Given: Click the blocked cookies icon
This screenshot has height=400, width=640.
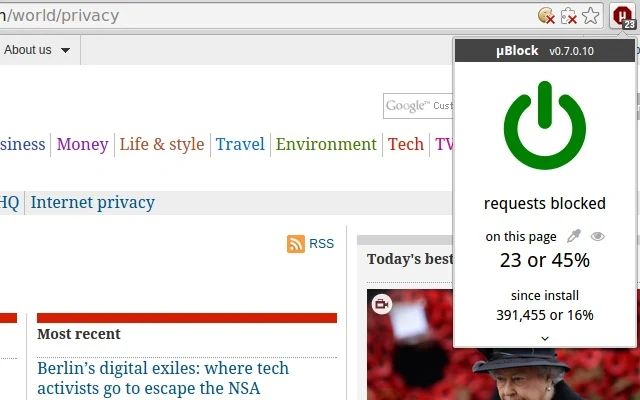Looking at the screenshot, I should [x=547, y=16].
